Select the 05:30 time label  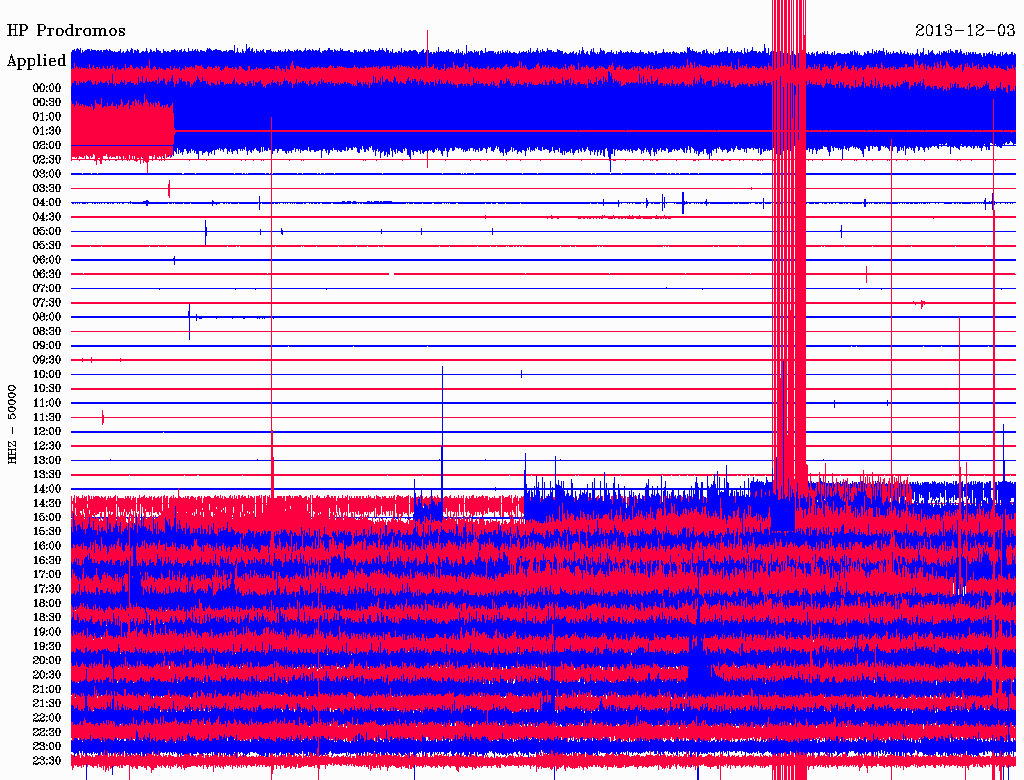47,246
